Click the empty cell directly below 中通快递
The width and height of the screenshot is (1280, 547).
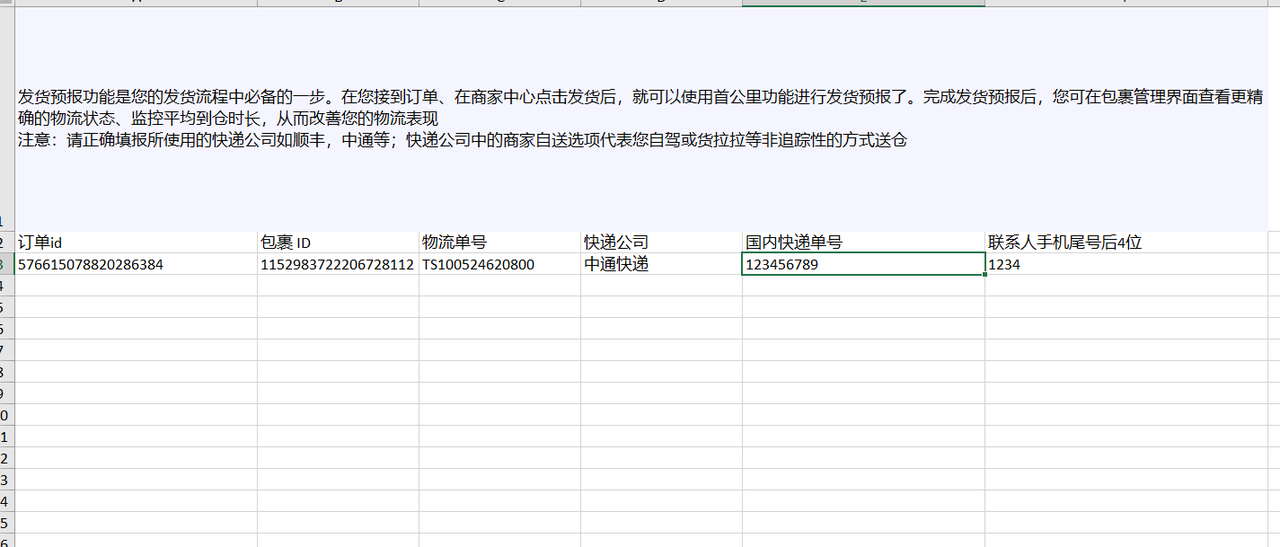pyautogui.click(x=661, y=286)
